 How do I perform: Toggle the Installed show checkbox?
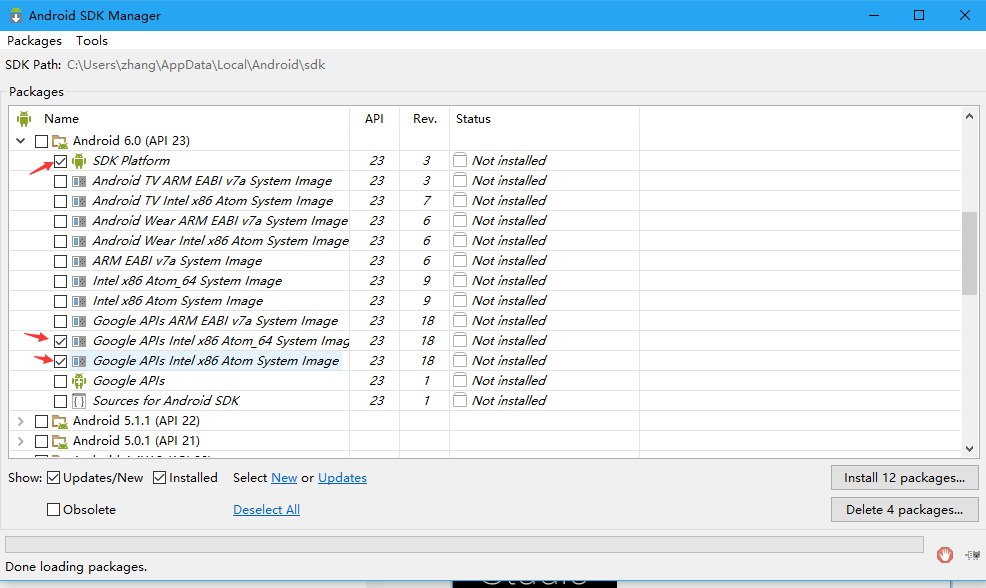[160, 478]
